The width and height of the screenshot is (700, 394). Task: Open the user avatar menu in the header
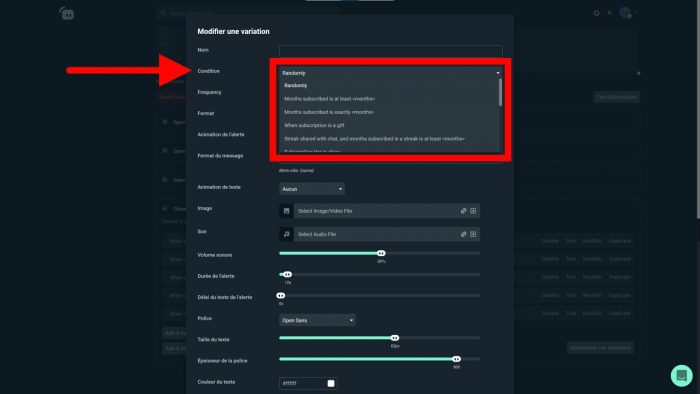coord(625,13)
